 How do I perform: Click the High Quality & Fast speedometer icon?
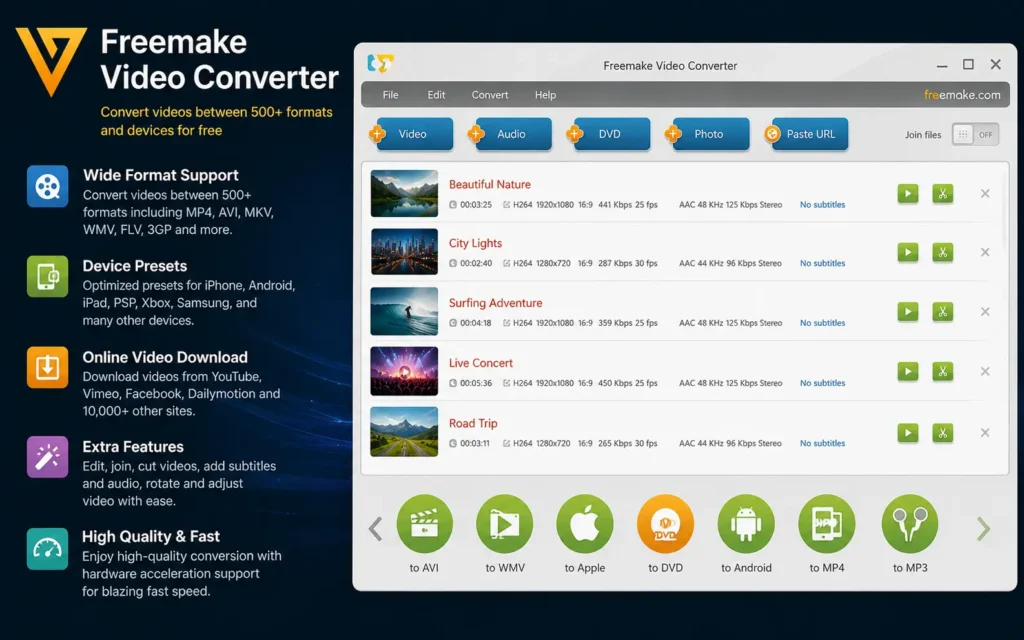48,549
